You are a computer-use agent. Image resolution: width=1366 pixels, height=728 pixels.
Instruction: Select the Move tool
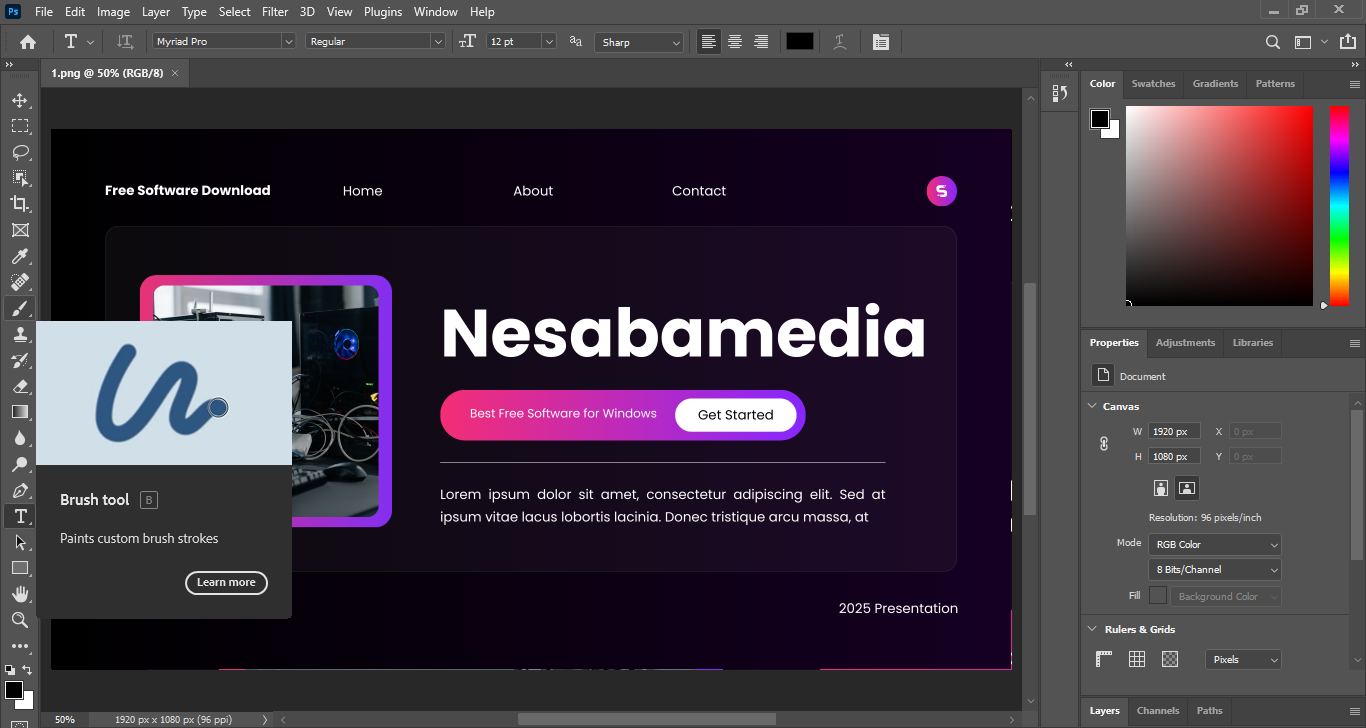point(19,100)
